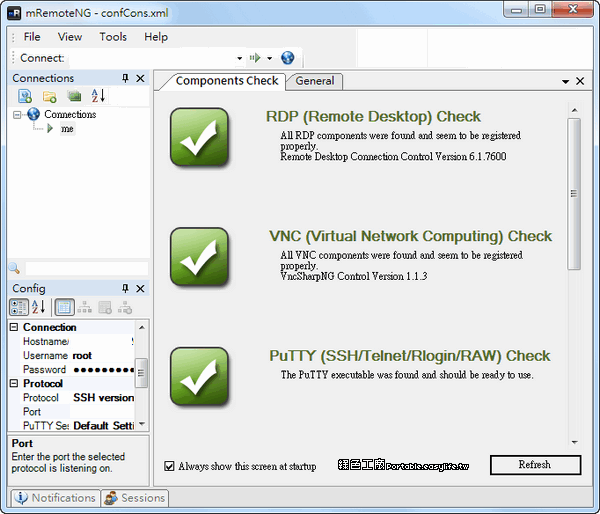Image resolution: width=600 pixels, height=514 pixels.
Task: Click the mRemoteNG app icon in title bar
Action: pos(15,13)
